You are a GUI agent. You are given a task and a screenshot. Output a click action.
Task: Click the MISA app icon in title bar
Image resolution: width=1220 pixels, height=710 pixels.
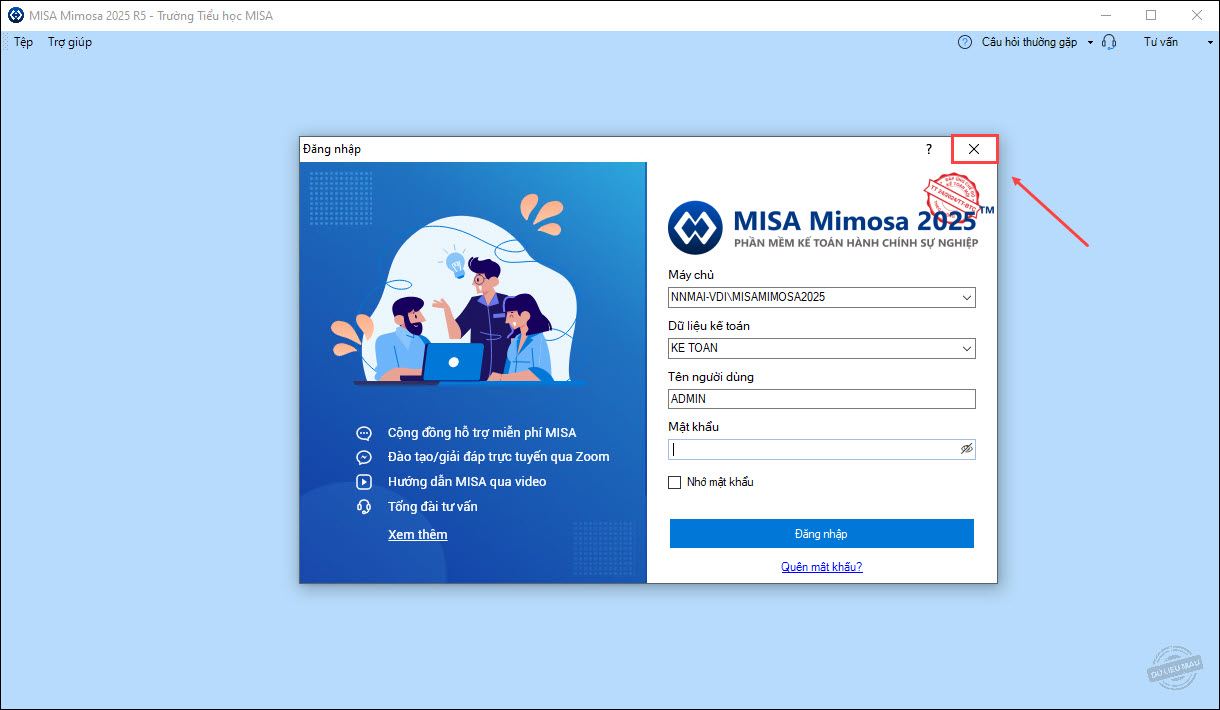15,15
